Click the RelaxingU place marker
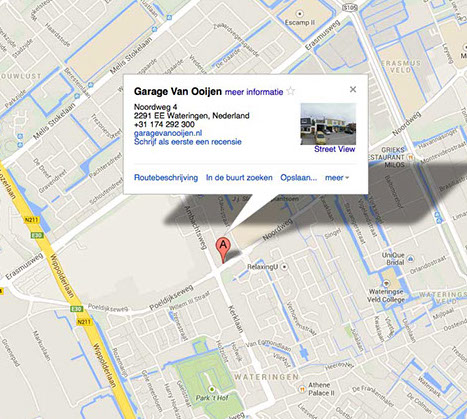The width and height of the screenshot is (467, 419). coord(284,267)
